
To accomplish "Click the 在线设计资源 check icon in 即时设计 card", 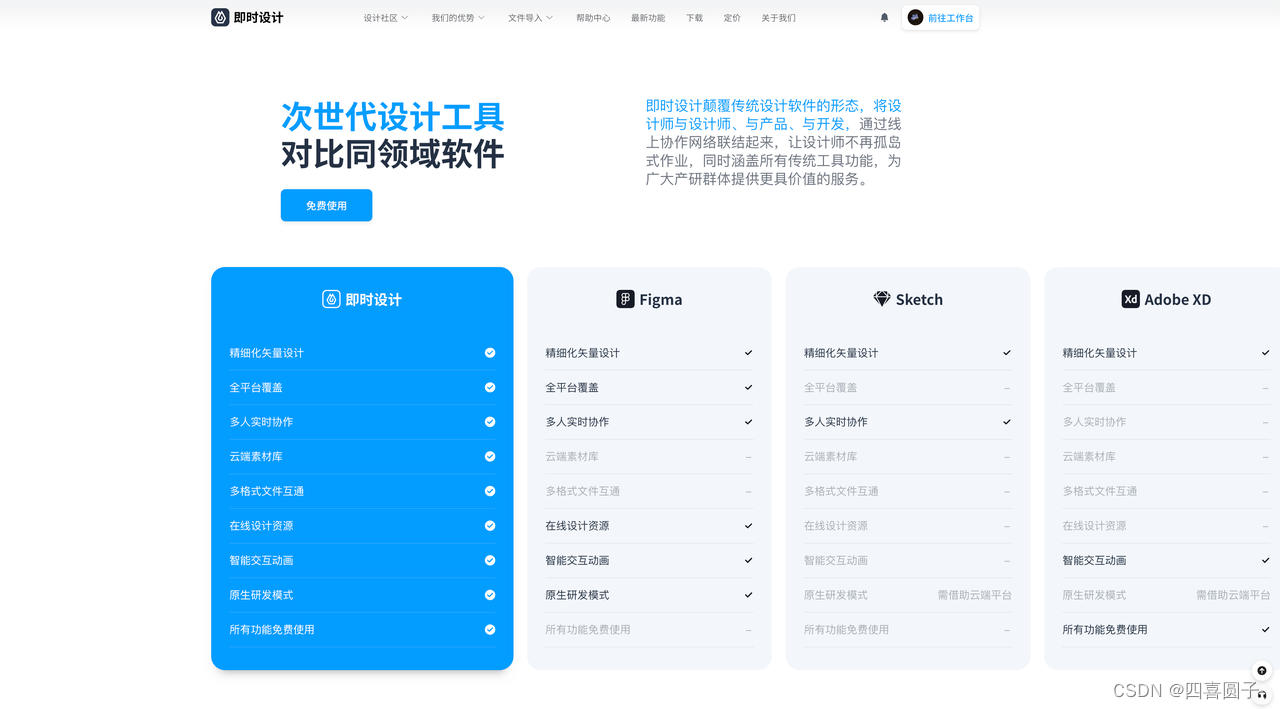I will click(x=490, y=526).
